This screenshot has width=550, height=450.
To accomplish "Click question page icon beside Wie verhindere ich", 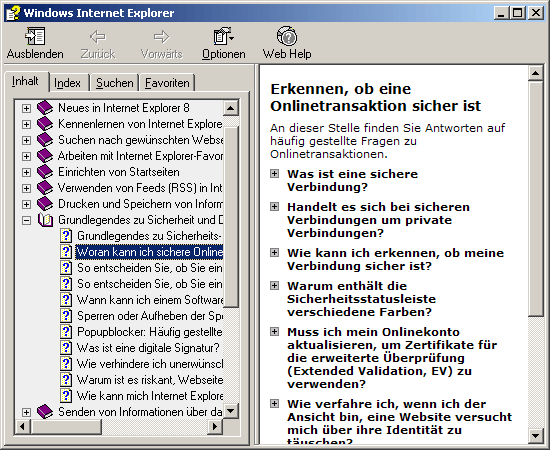I will pyautogui.click(x=66, y=364).
